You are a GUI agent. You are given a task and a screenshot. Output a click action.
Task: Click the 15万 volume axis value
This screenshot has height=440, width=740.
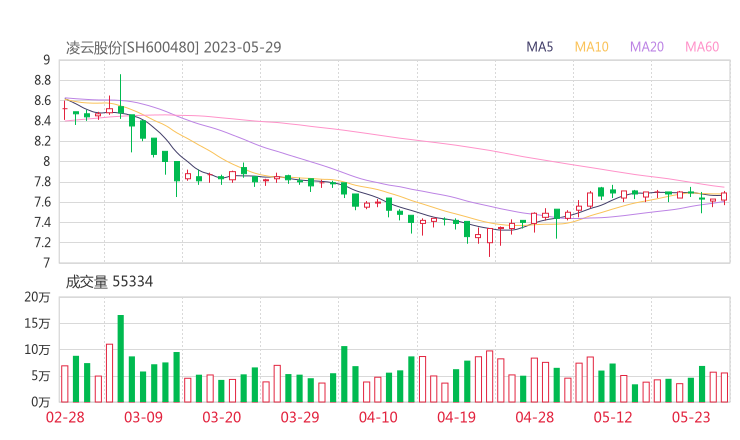(x=37, y=323)
